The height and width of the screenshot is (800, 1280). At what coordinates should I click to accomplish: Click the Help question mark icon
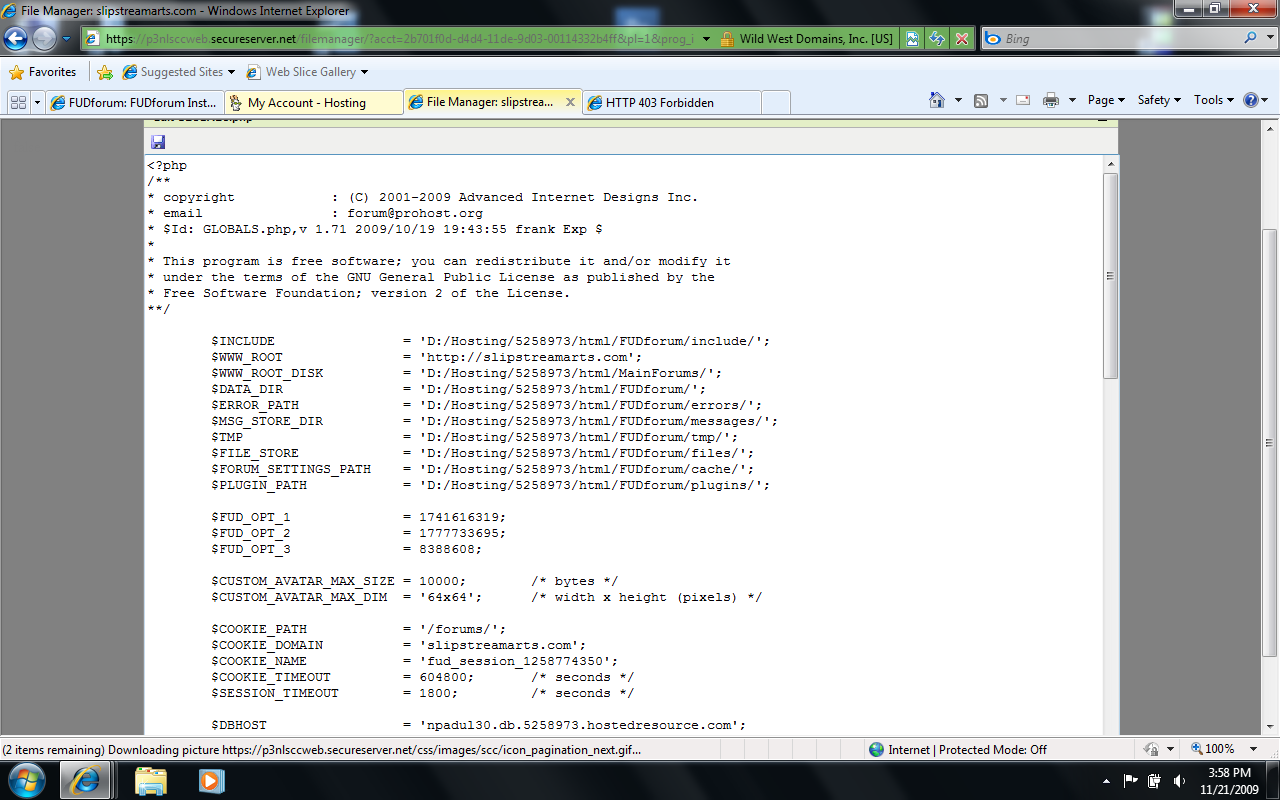1250,100
